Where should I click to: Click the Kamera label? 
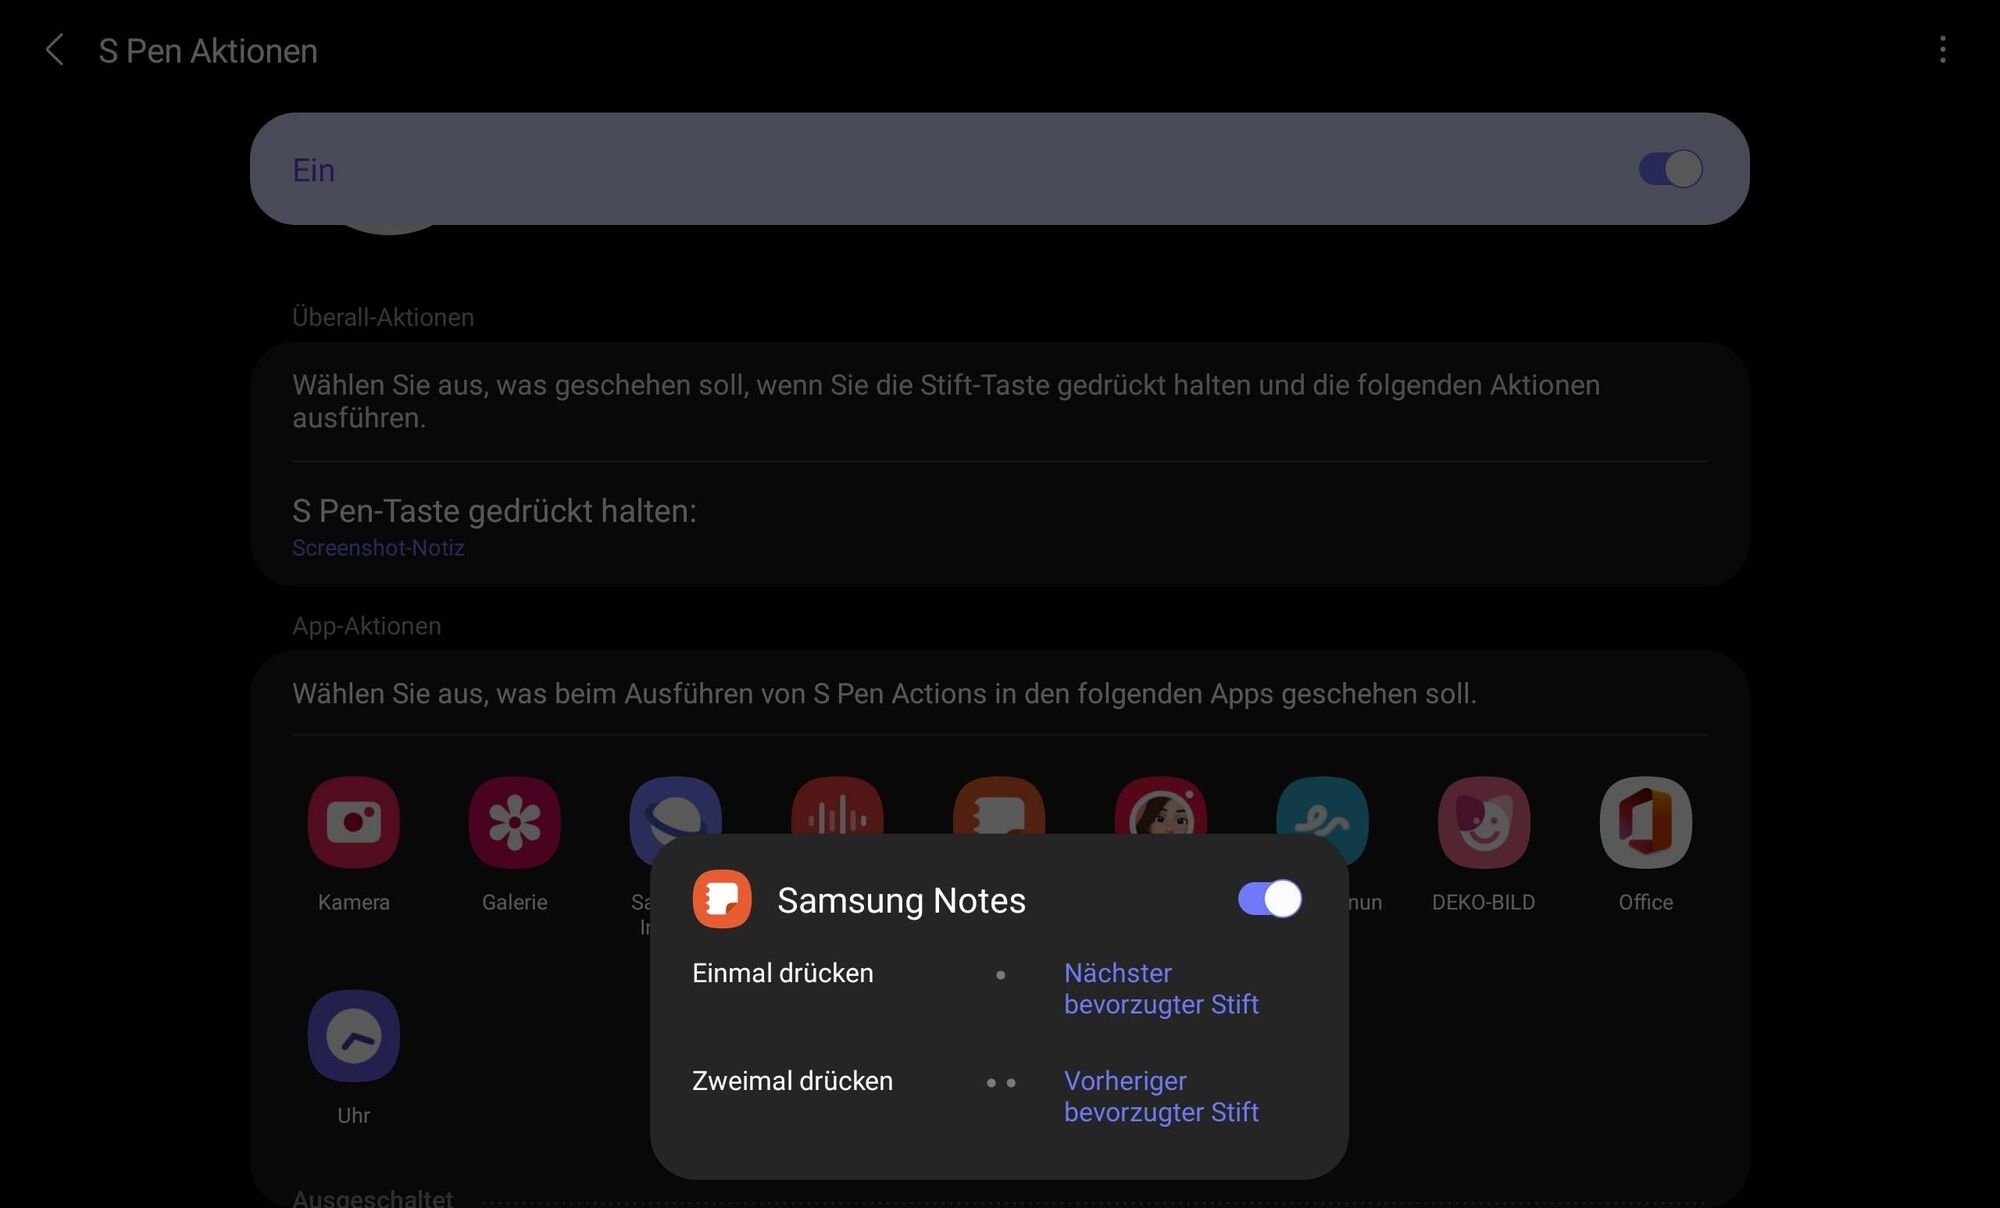point(354,902)
